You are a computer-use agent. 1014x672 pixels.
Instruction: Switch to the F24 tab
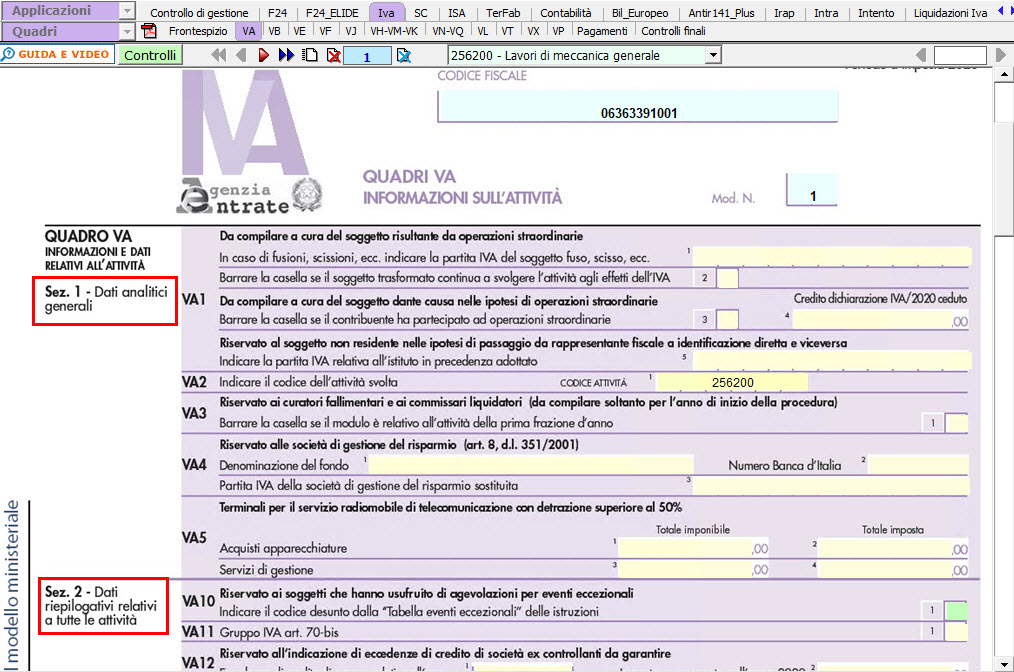tap(277, 13)
